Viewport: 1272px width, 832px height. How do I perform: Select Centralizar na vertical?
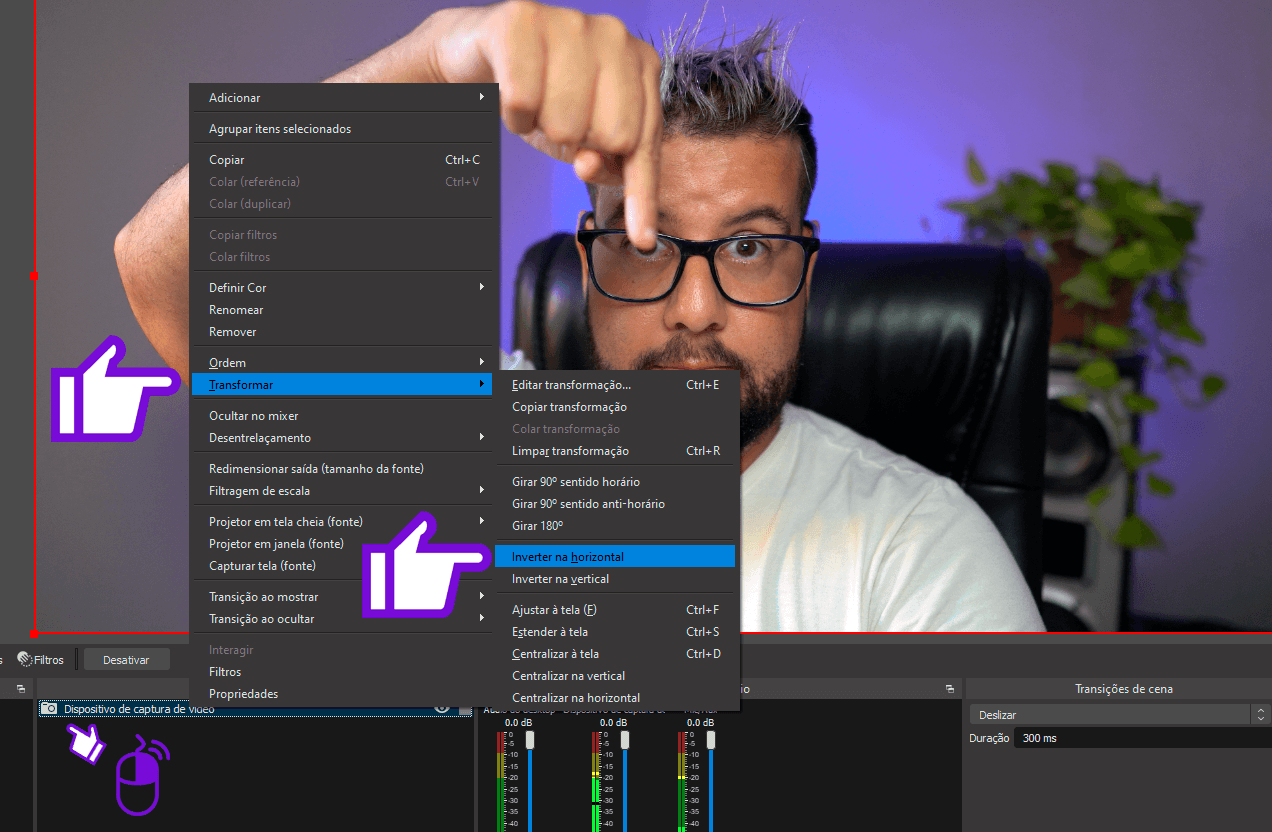[616, 676]
